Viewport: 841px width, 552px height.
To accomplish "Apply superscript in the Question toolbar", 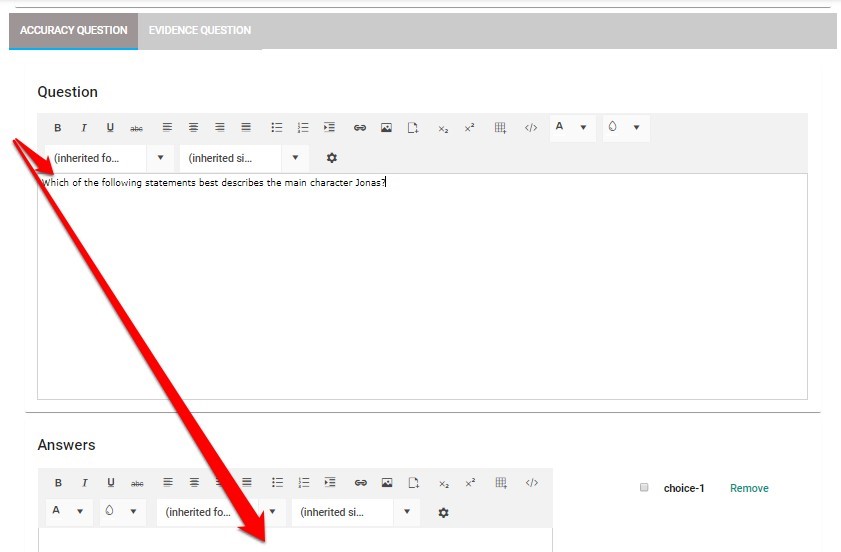I will [x=470, y=128].
